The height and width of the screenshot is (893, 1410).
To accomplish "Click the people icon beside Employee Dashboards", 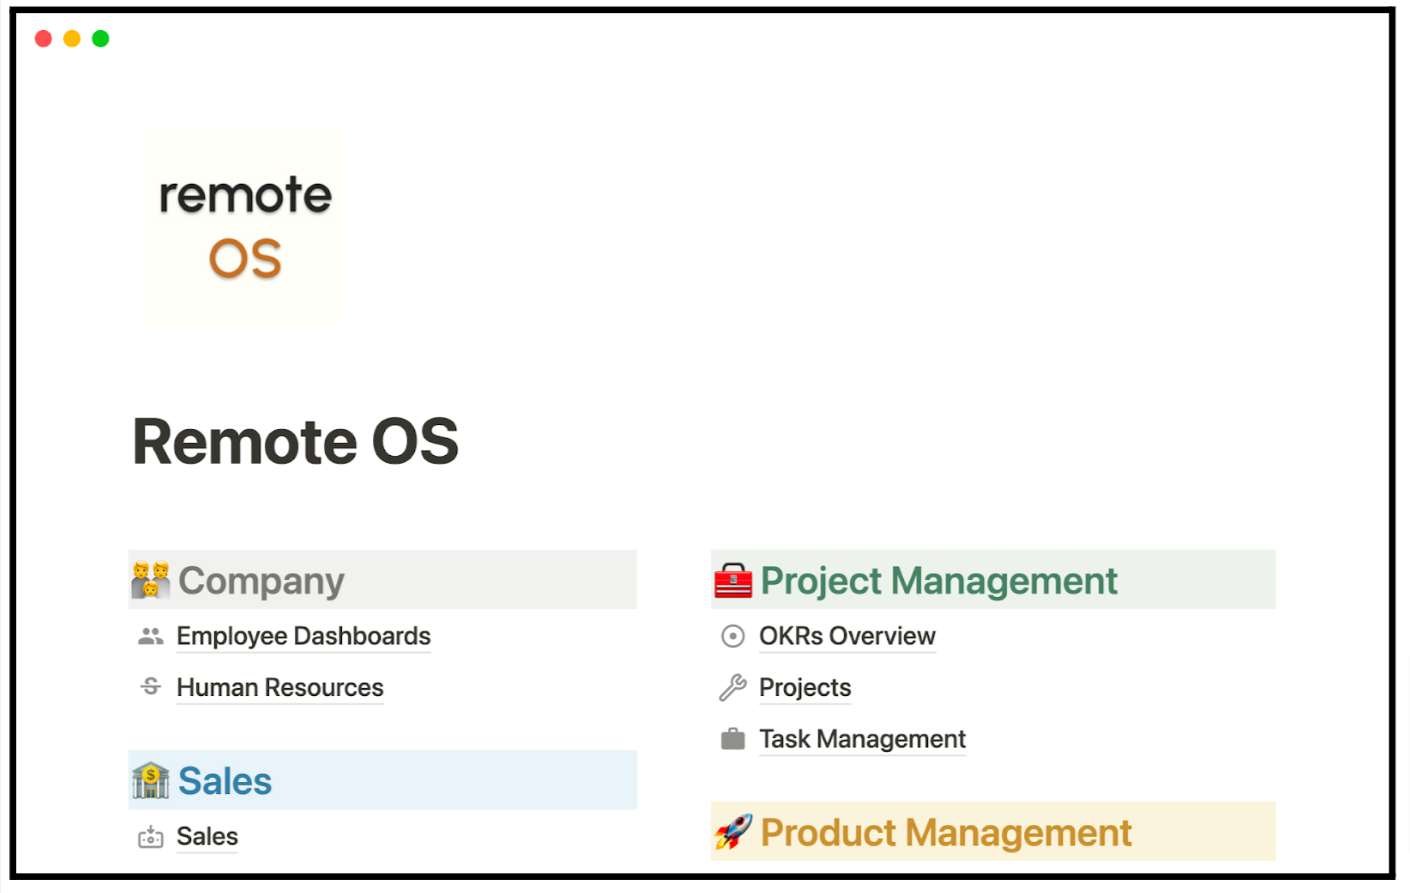I will tap(151, 636).
